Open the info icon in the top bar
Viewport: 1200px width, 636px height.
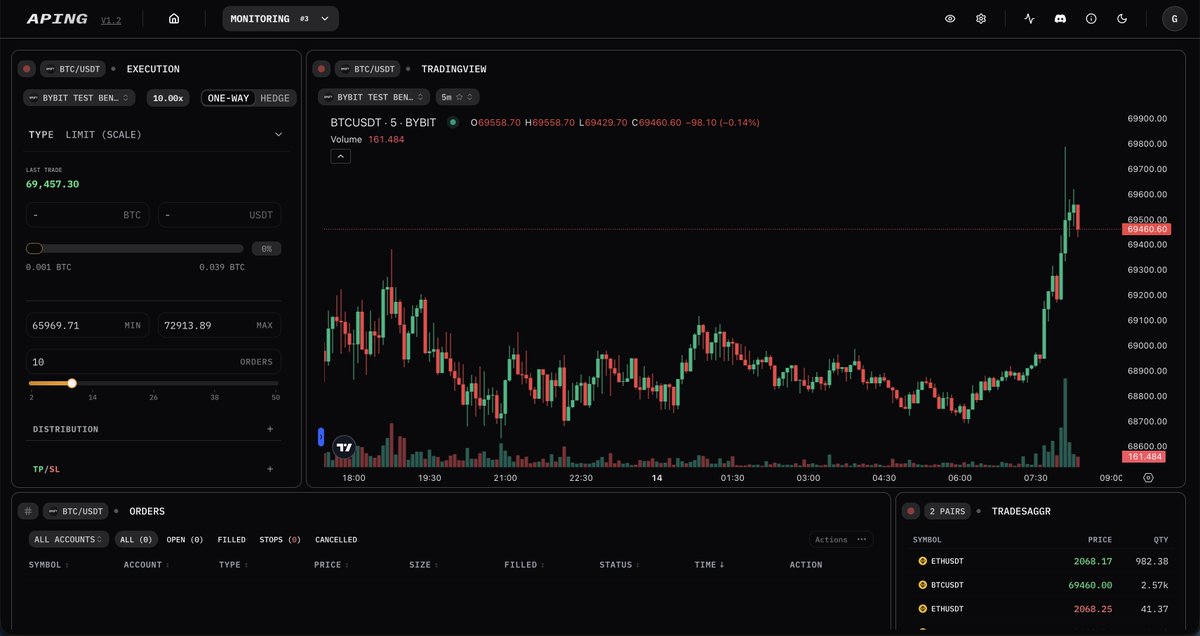tap(1091, 18)
